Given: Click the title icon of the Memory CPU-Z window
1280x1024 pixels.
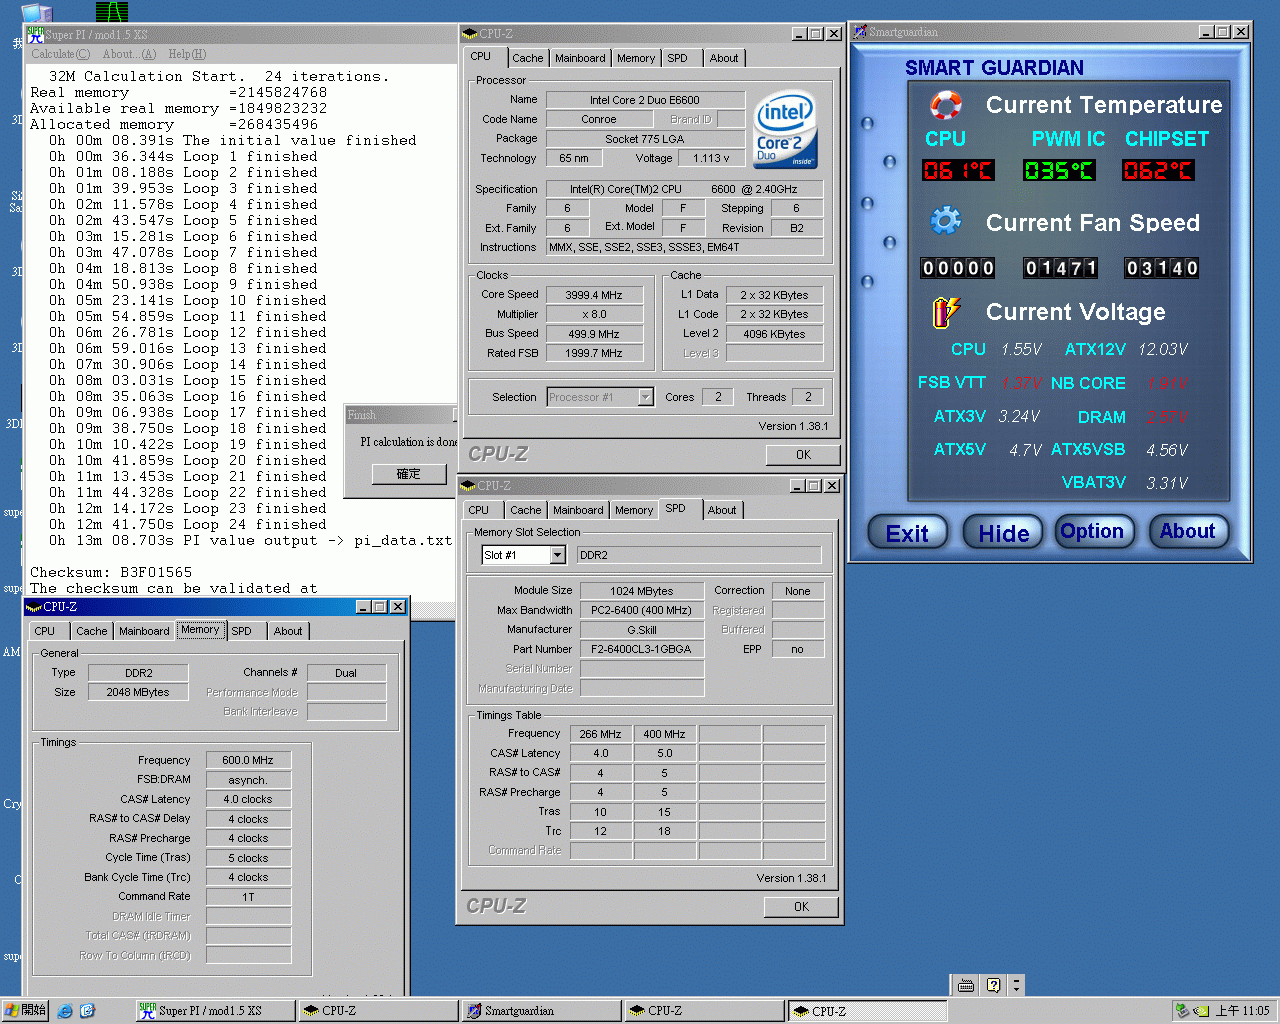Looking at the screenshot, I should point(34,607).
